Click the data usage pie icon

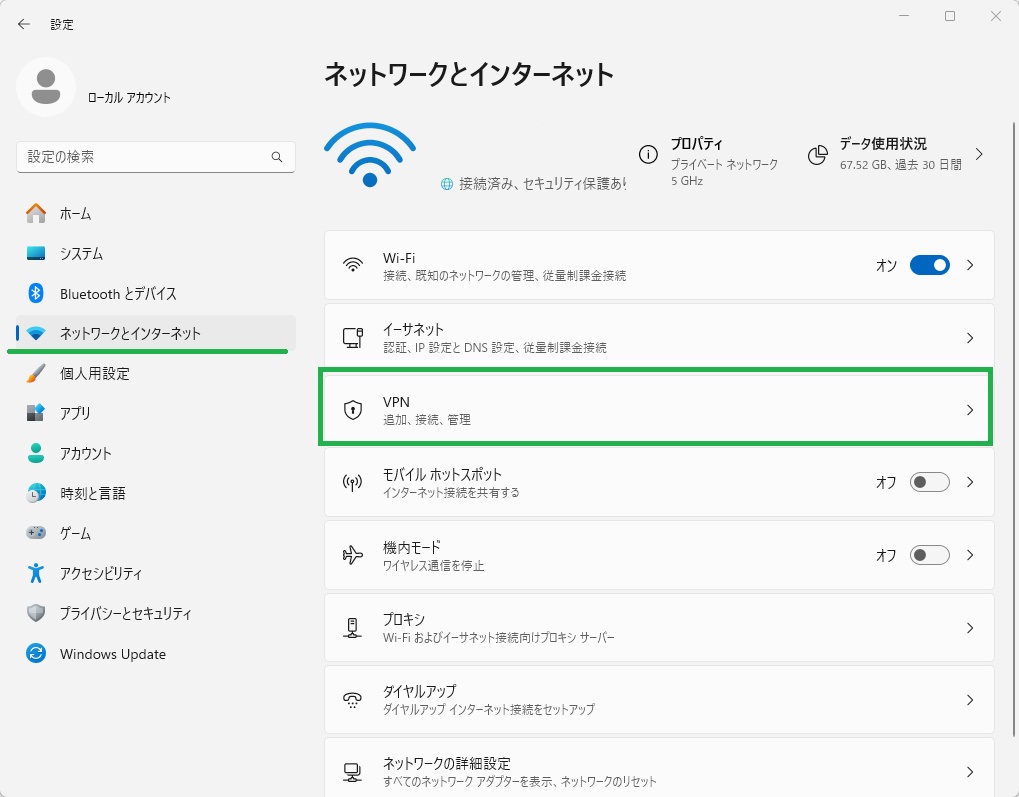click(817, 155)
